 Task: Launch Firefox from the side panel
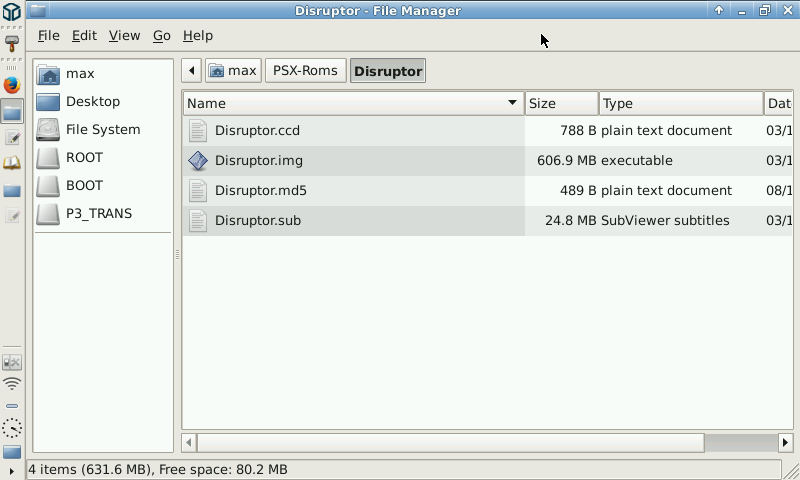click(x=12, y=85)
